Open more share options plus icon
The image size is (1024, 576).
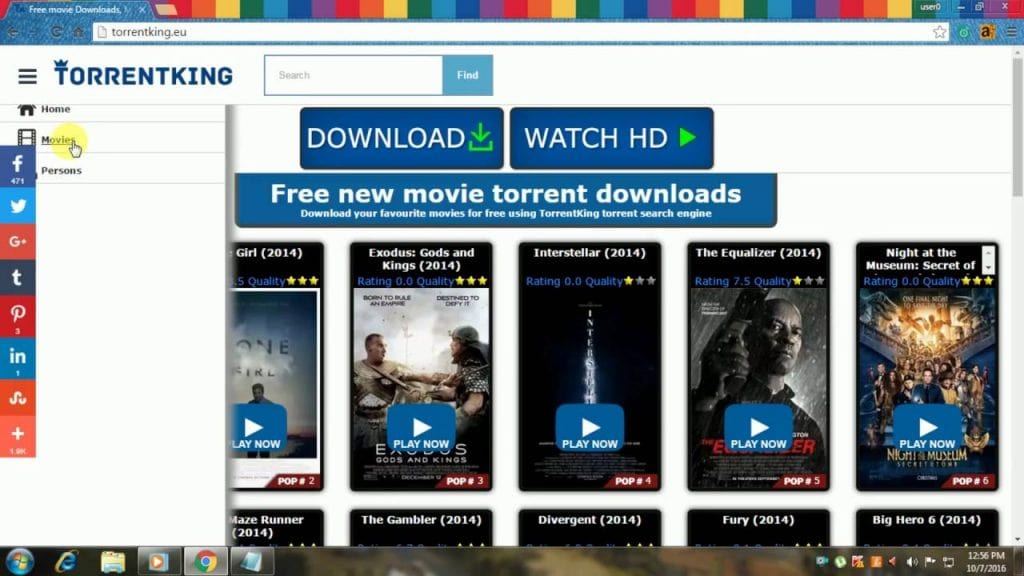click(18, 436)
